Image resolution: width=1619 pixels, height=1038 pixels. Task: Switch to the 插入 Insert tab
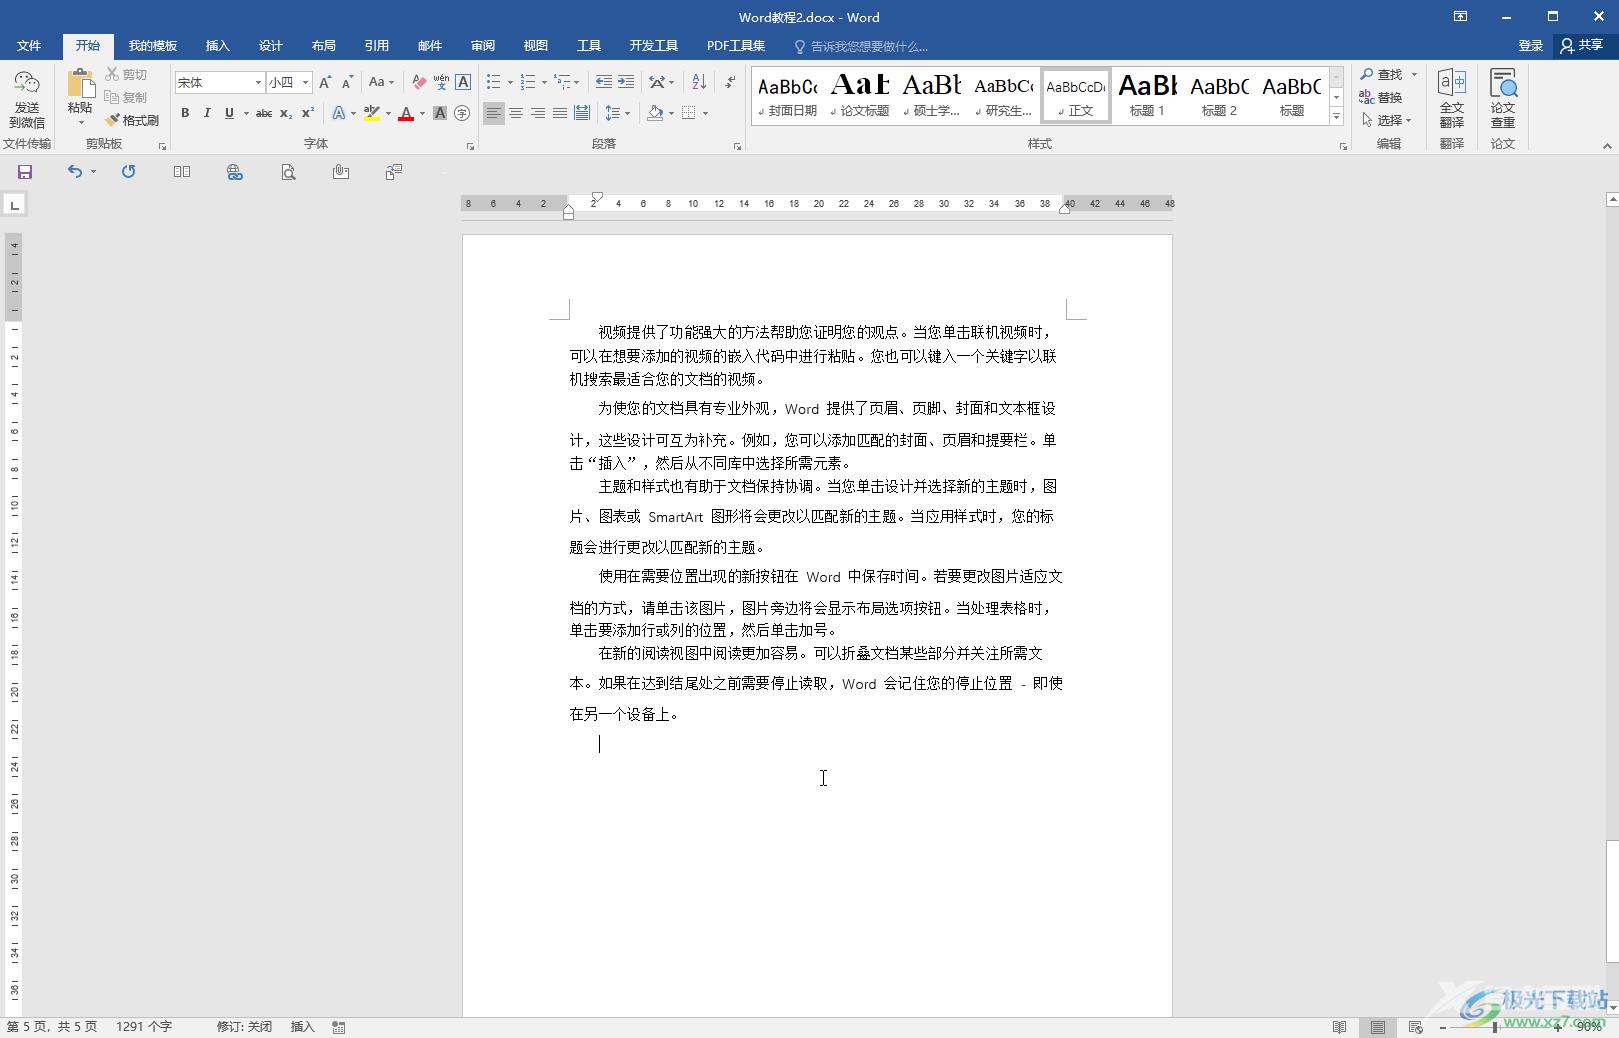(217, 46)
